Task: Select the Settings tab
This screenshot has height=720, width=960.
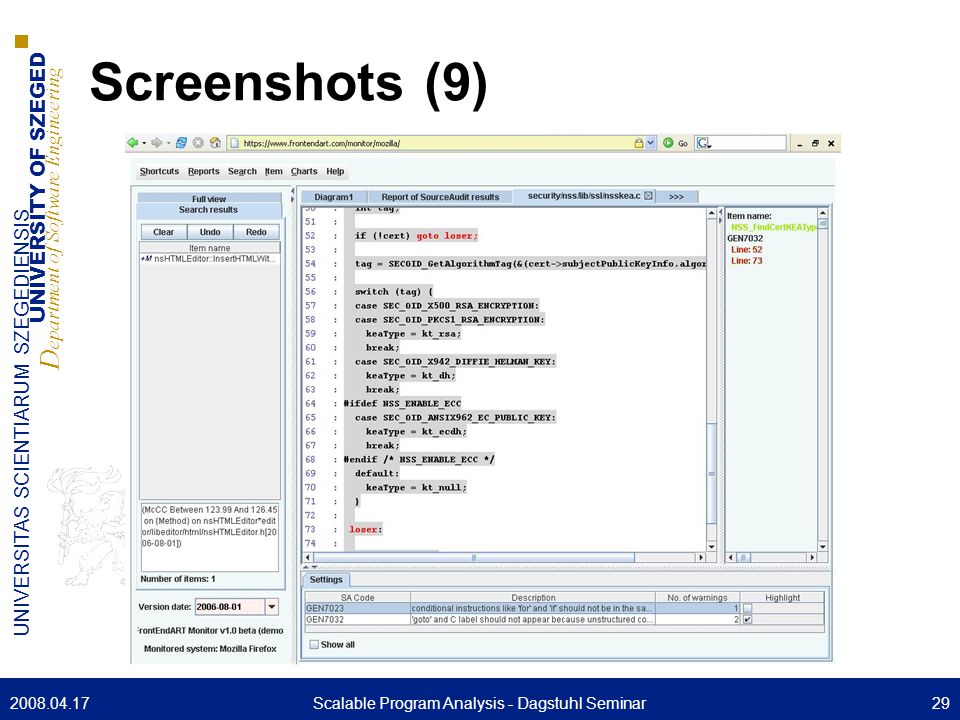Action: coord(326,580)
